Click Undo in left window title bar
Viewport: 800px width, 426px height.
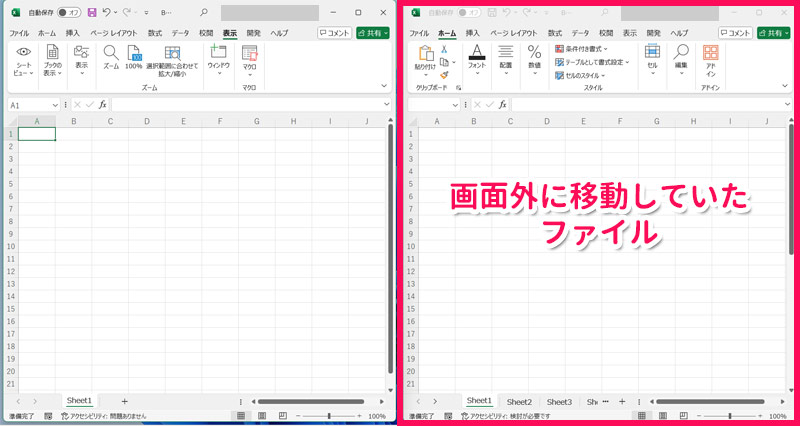[x=106, y=12]
